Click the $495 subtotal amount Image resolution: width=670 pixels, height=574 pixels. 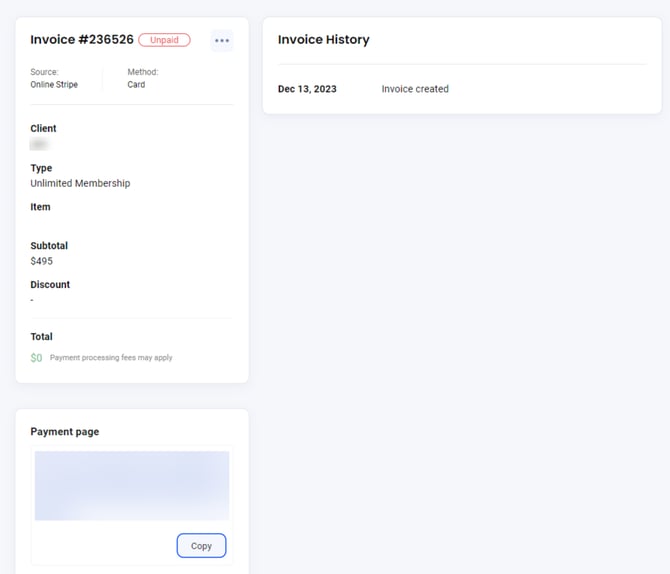click(41, 261)
